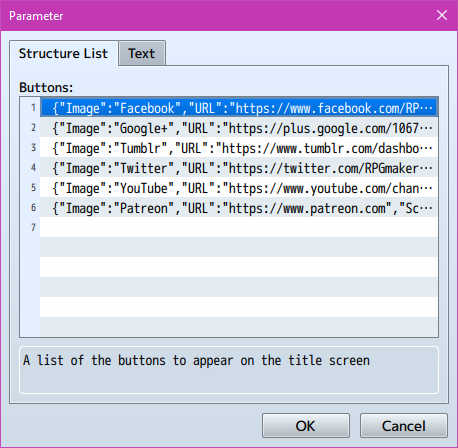Select the YouTube button entry
Viewport: 458px width, 448px height.
[x=239, y=187]
